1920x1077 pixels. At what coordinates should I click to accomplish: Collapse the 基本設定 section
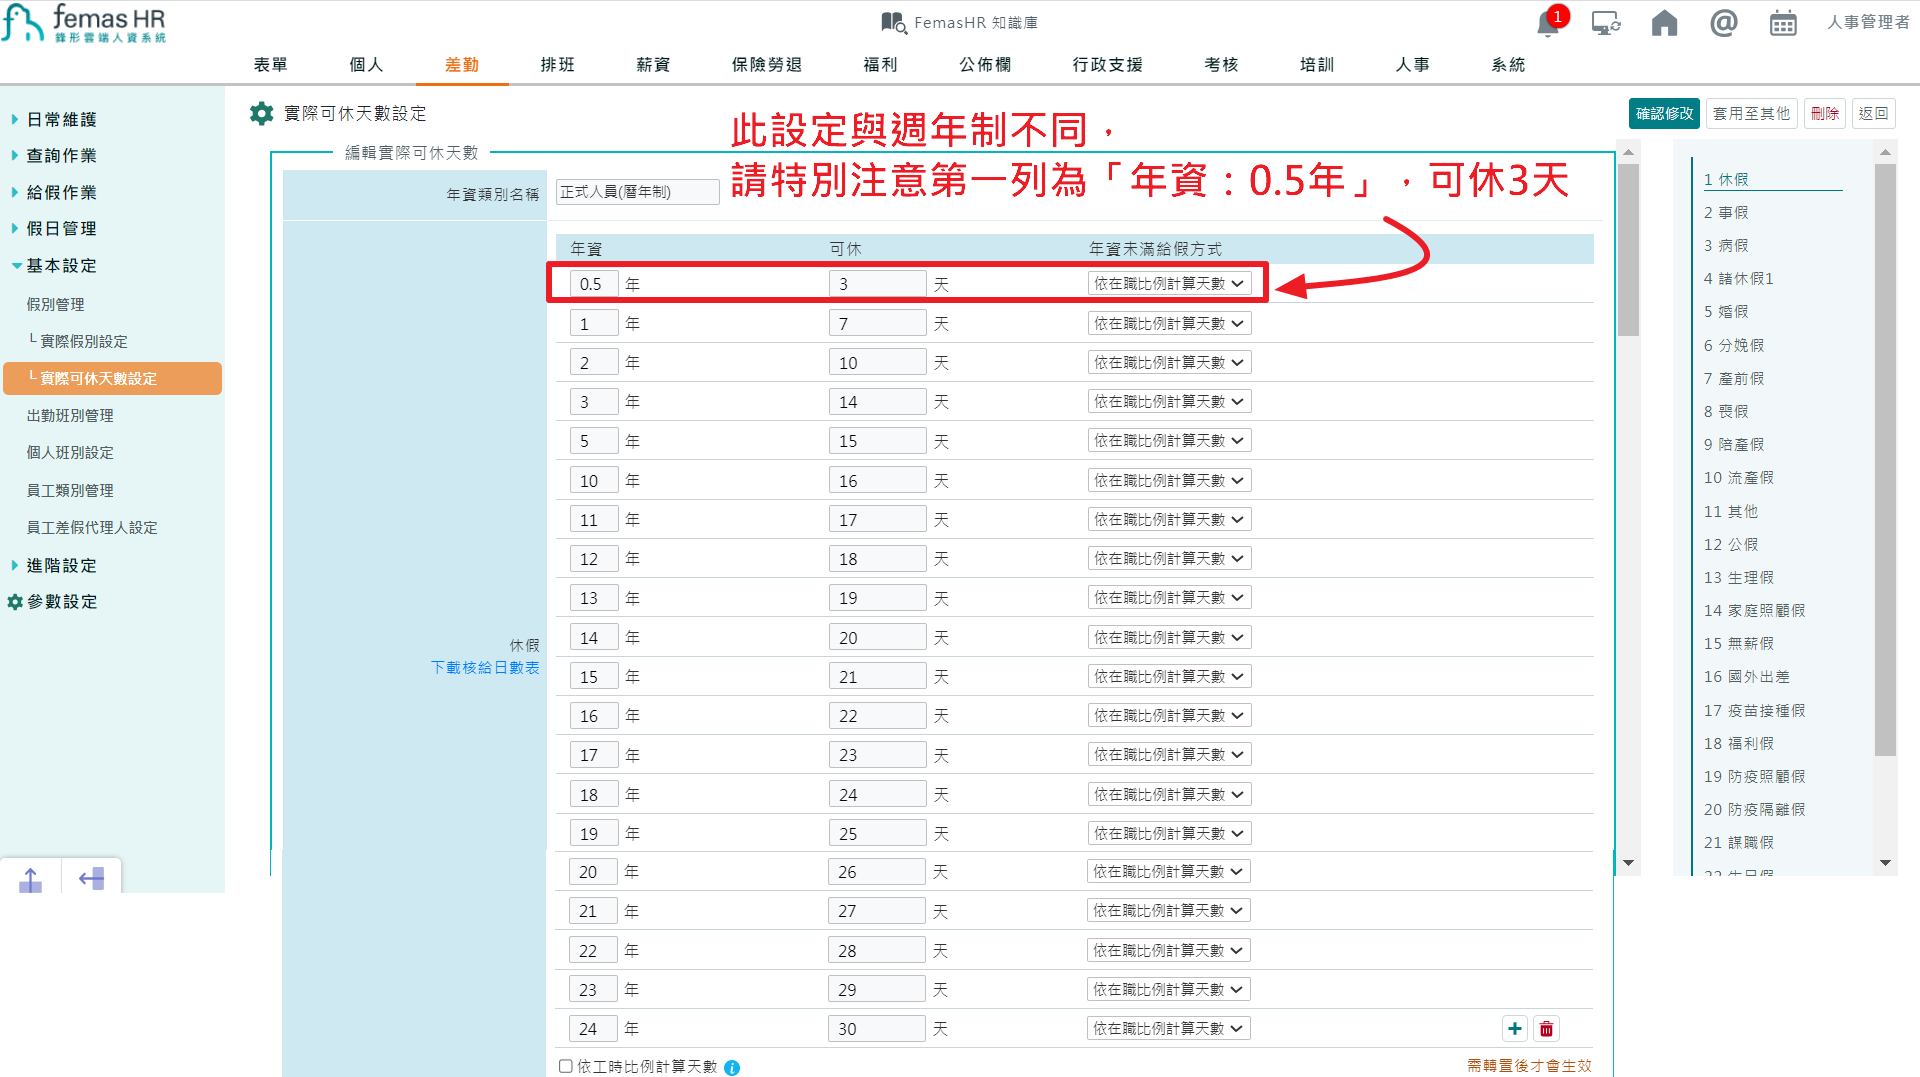click(60, 265)
